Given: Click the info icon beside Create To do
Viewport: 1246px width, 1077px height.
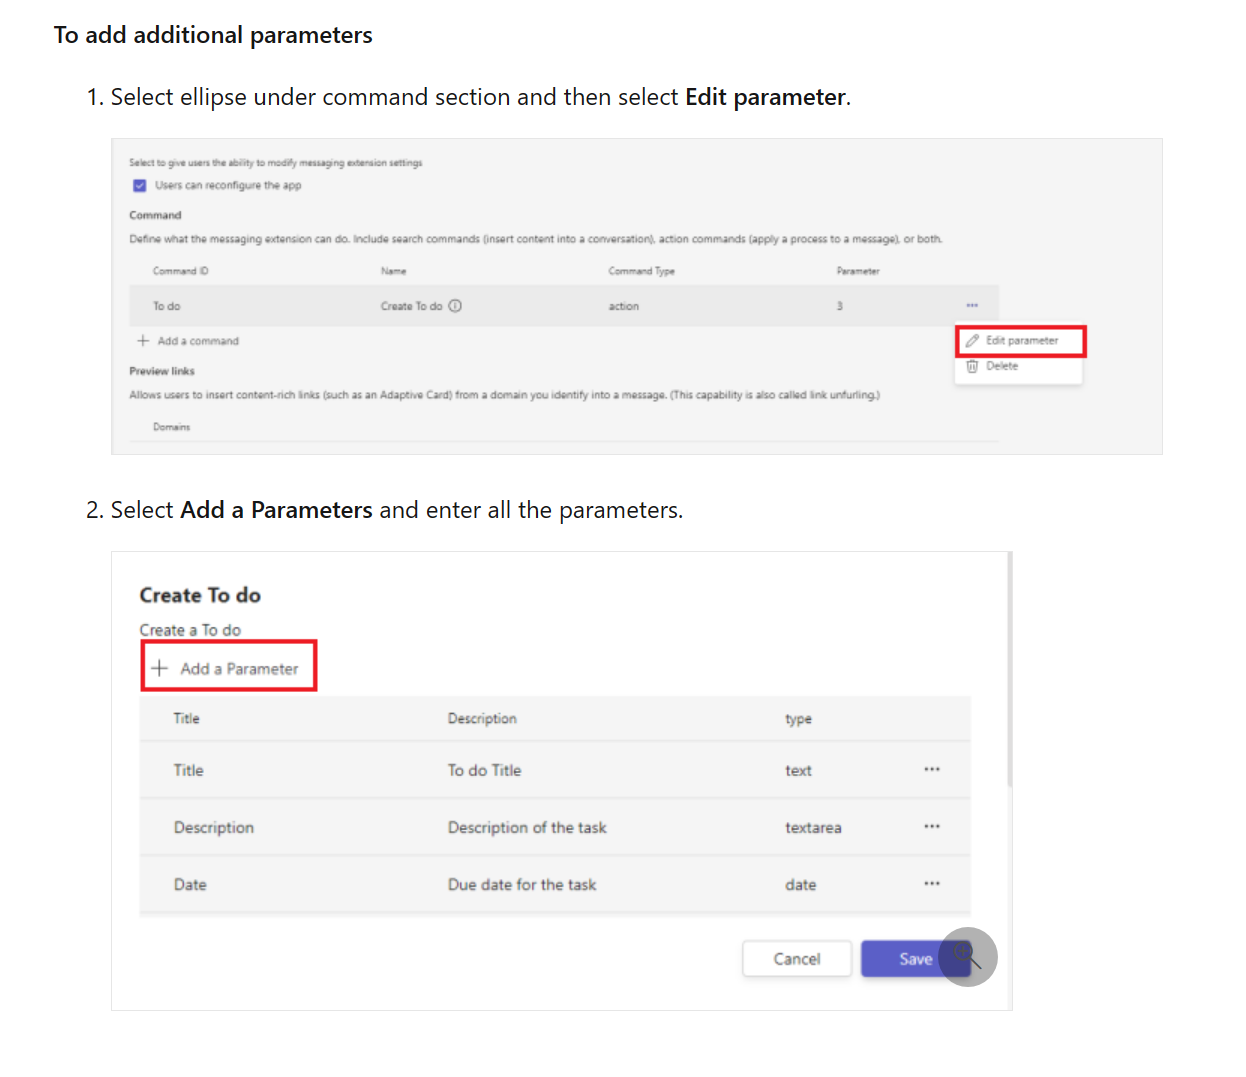Looking at the screenshot, I should (x=455, y=306).
